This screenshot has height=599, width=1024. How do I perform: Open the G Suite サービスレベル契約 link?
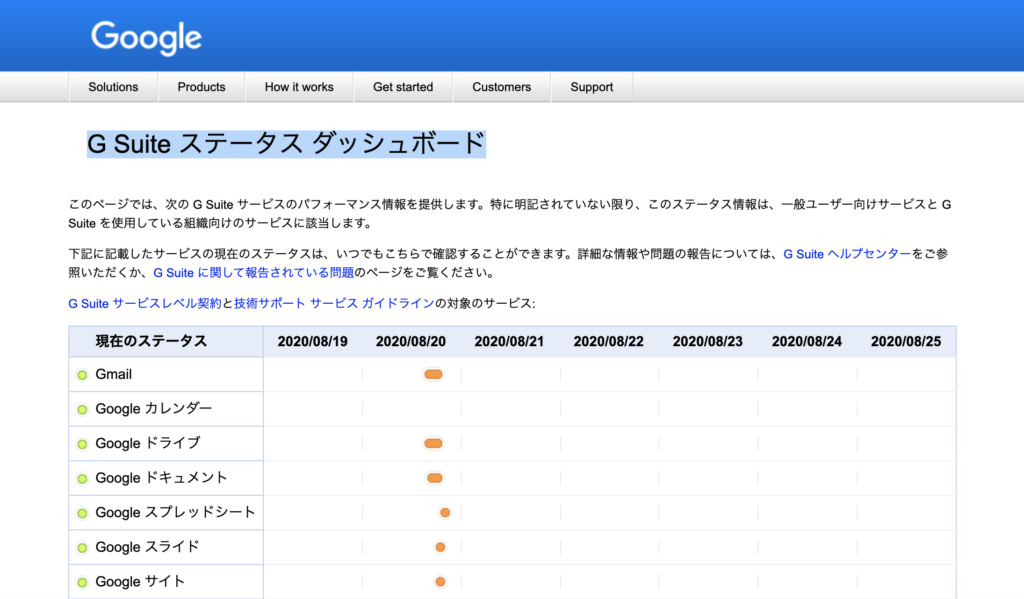144,303
